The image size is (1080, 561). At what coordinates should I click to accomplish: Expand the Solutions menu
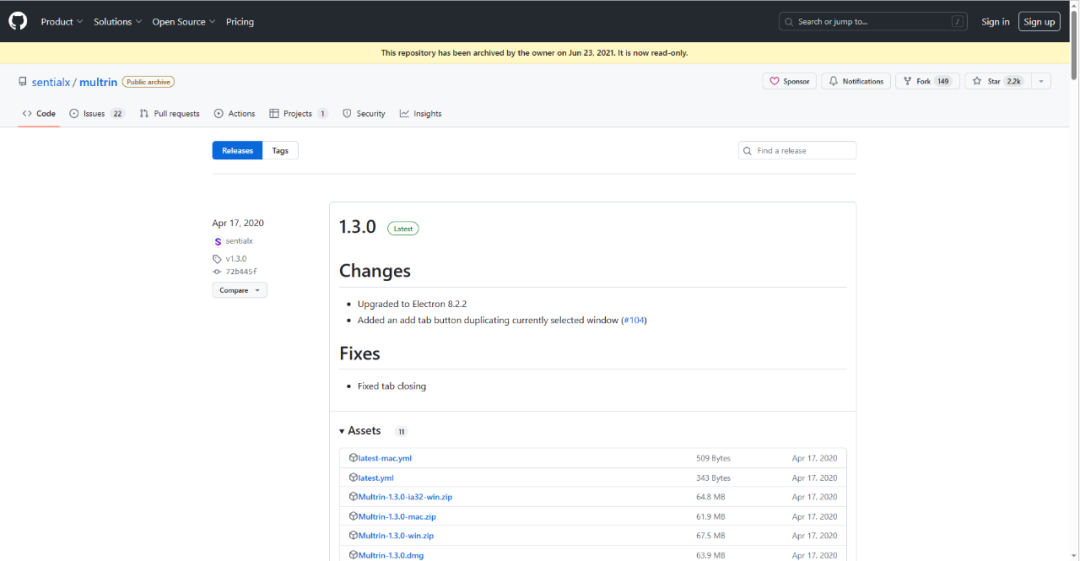click(x=118, y=21)
